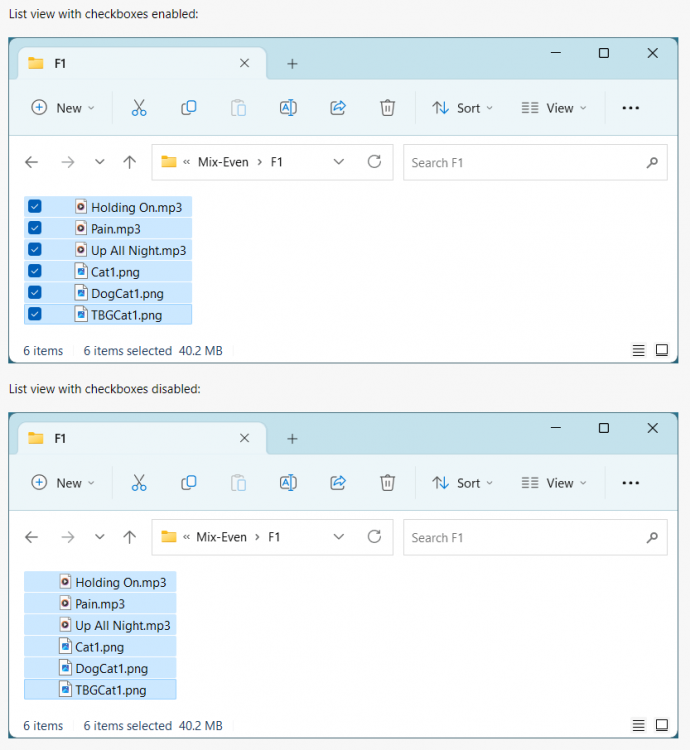This screenshot has height=750, width=690.
Task: Hit the Delete trash icon in upper window
Action: (388, 108)
